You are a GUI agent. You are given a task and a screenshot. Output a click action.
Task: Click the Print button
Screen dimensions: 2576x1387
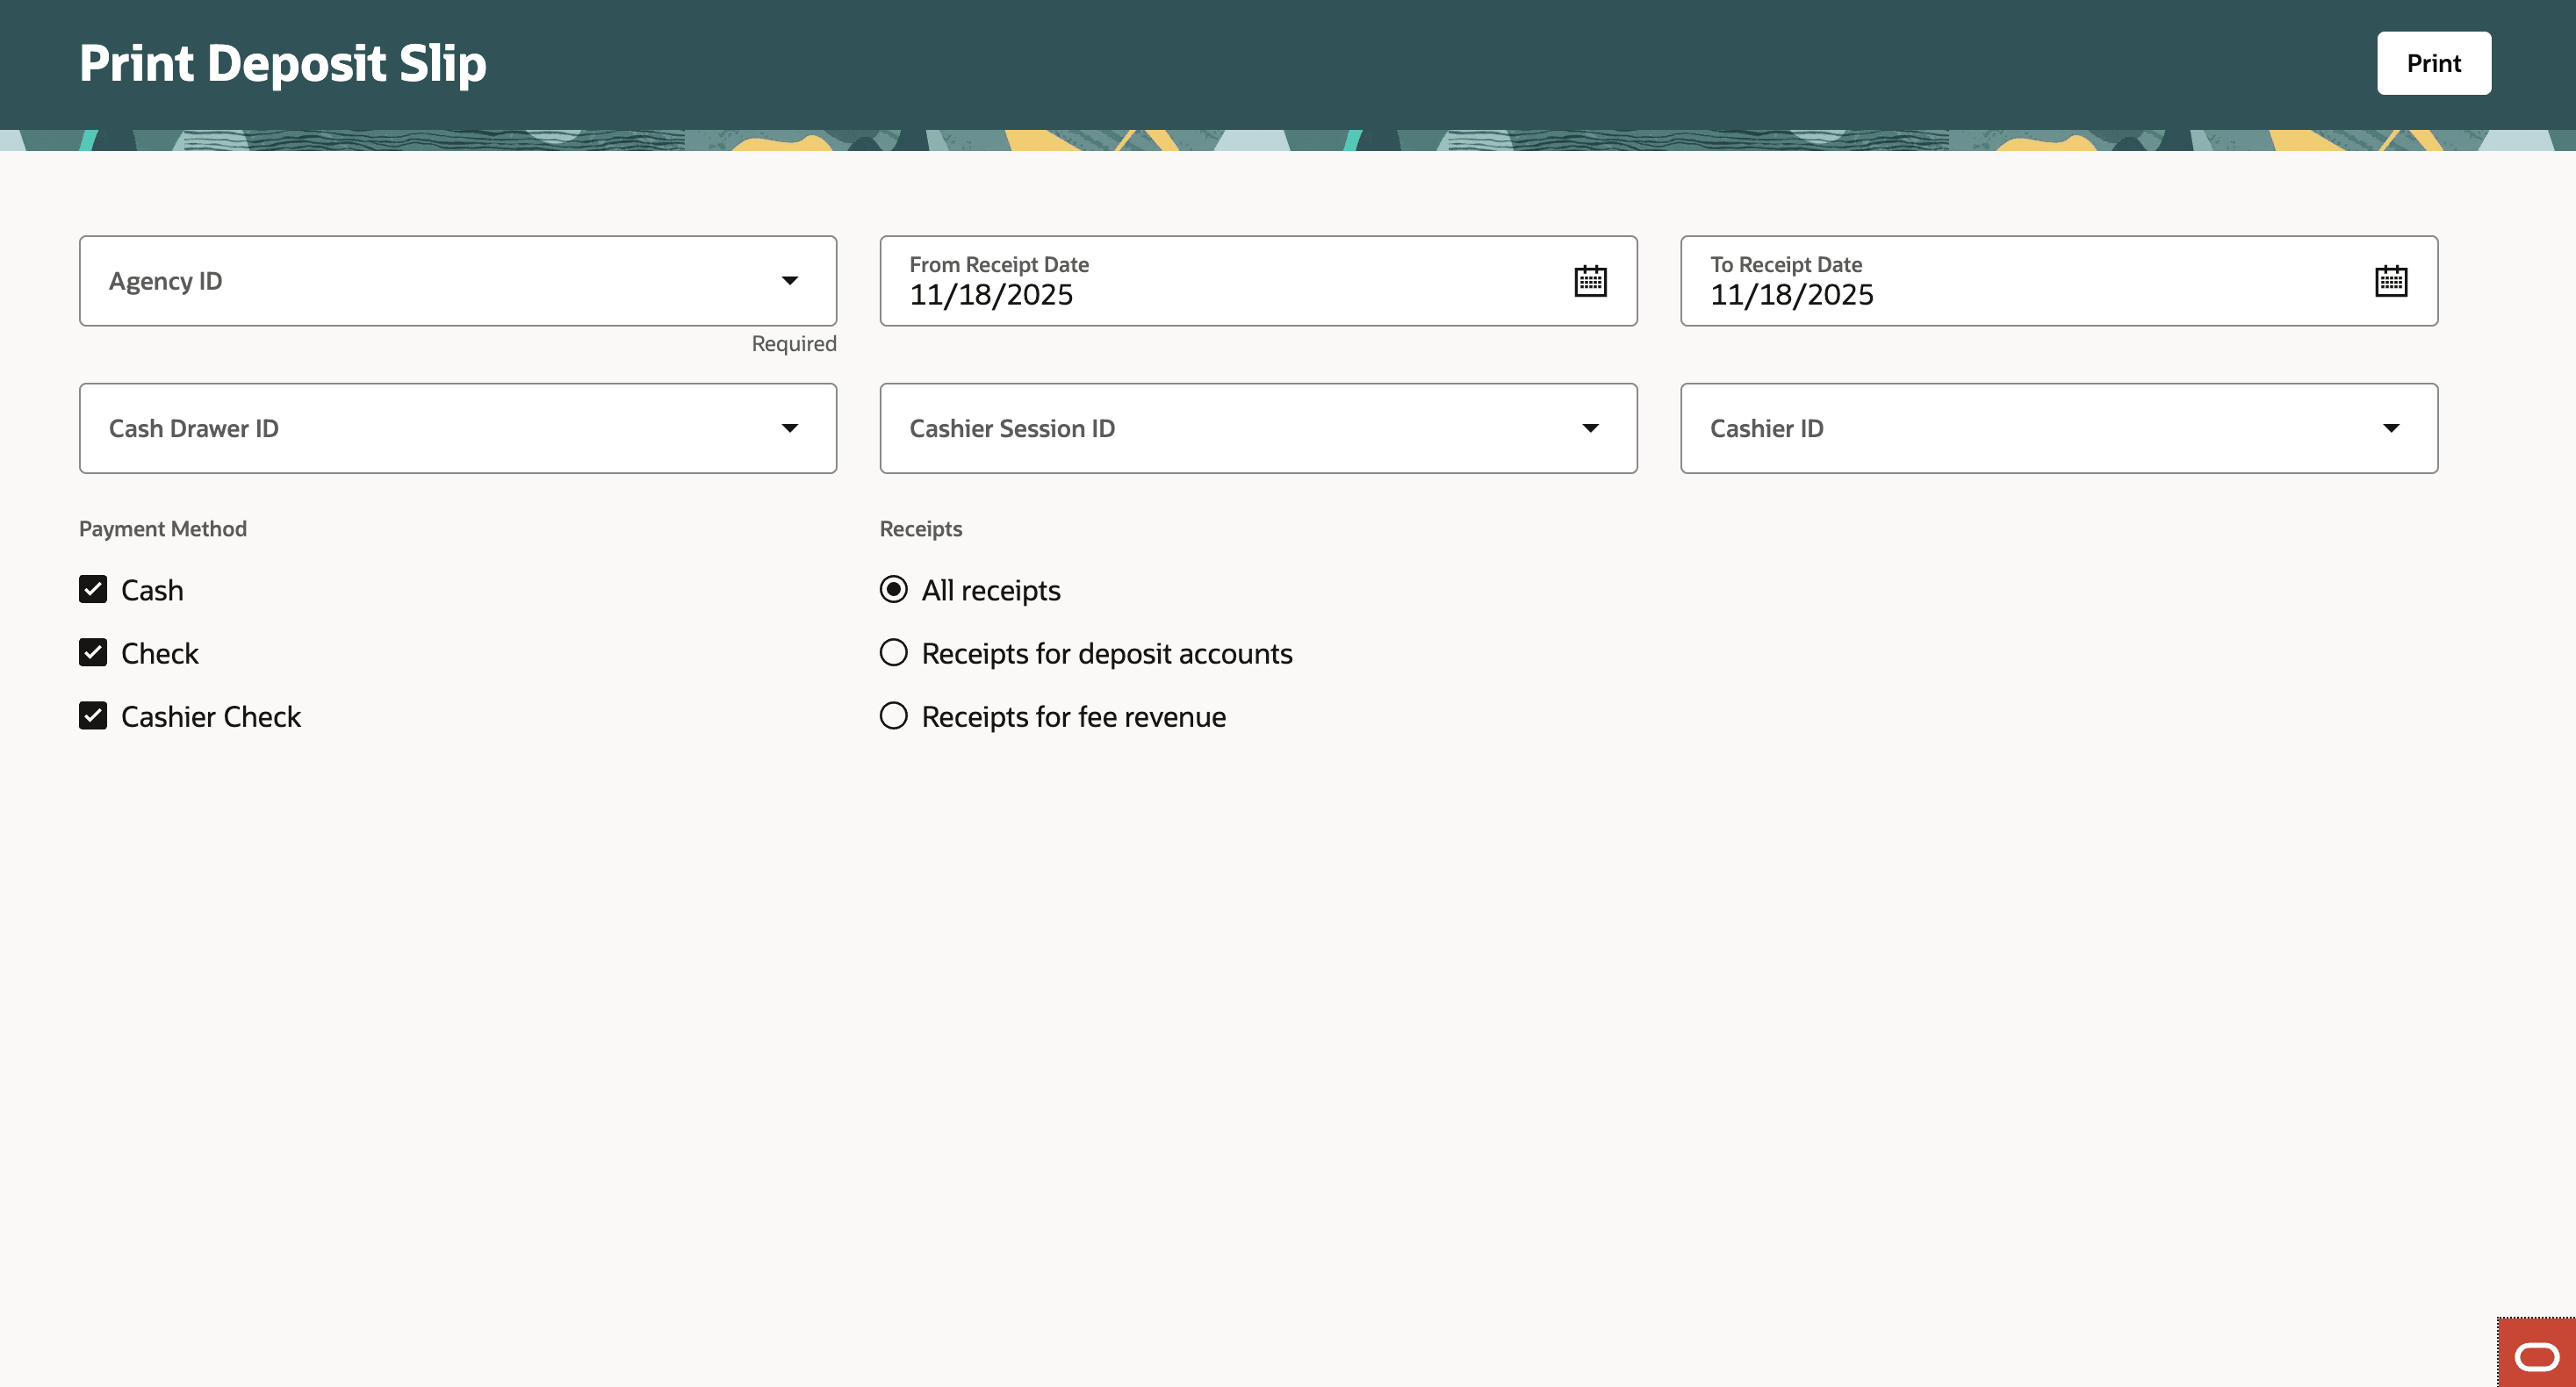click(2434, 63)
